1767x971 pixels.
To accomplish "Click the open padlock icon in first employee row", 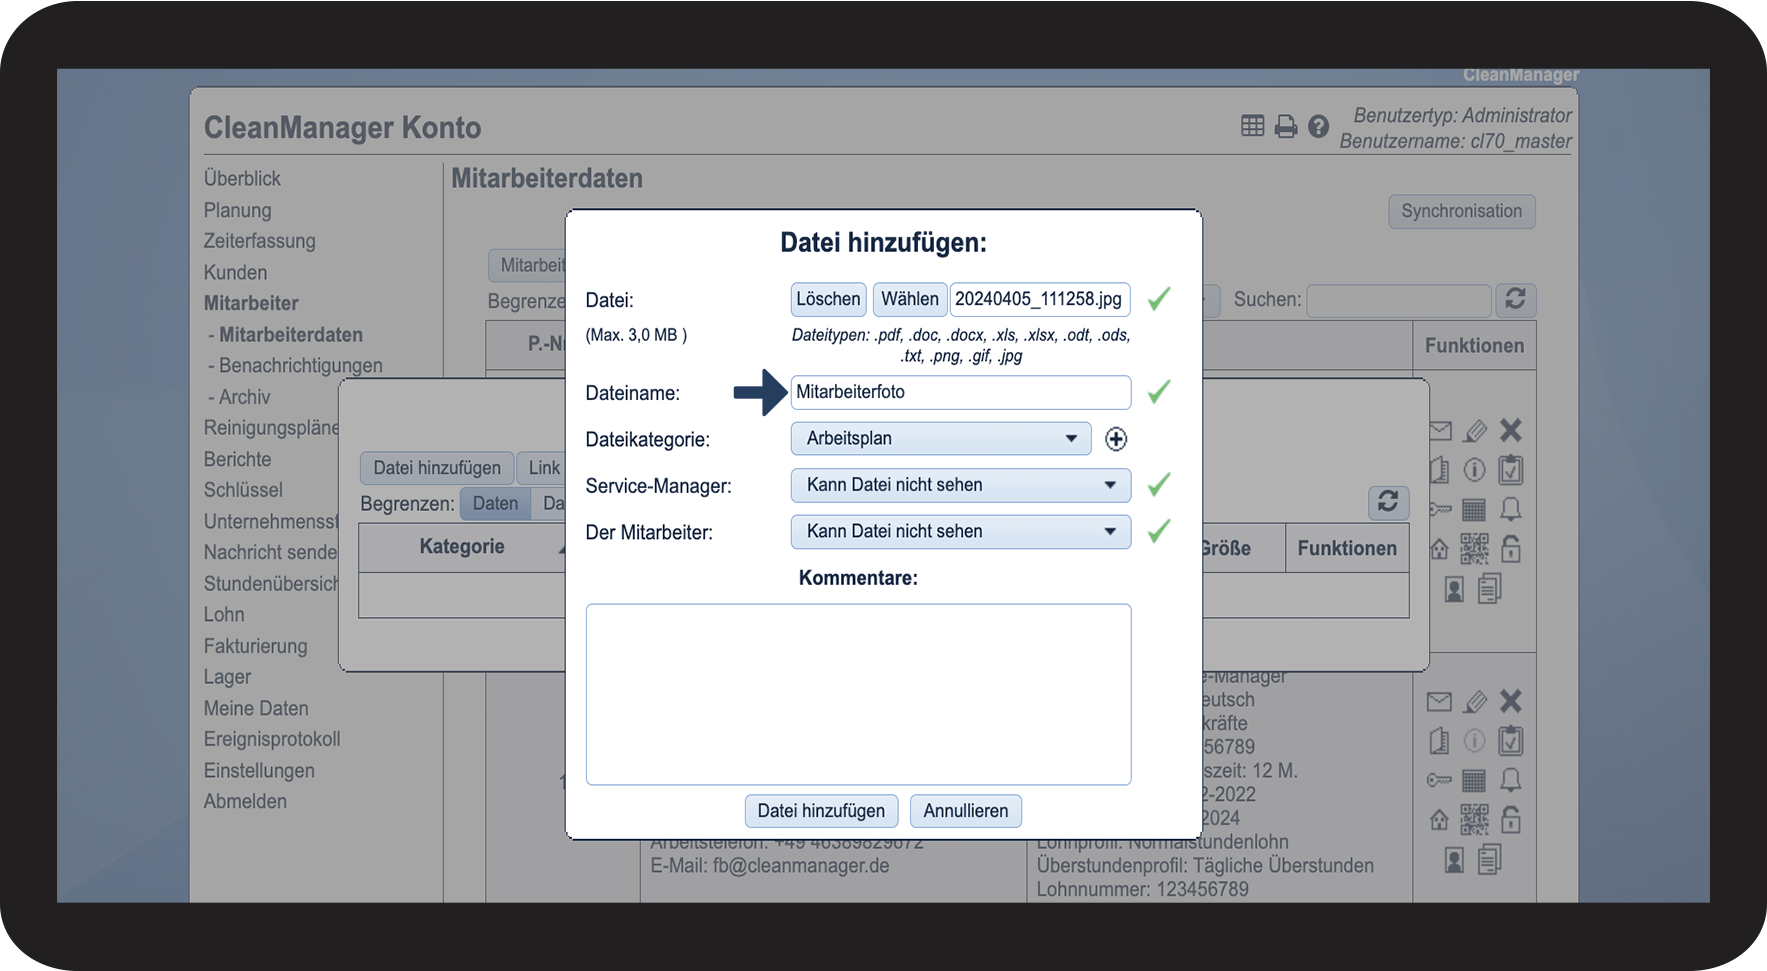I will (1511, 549).
